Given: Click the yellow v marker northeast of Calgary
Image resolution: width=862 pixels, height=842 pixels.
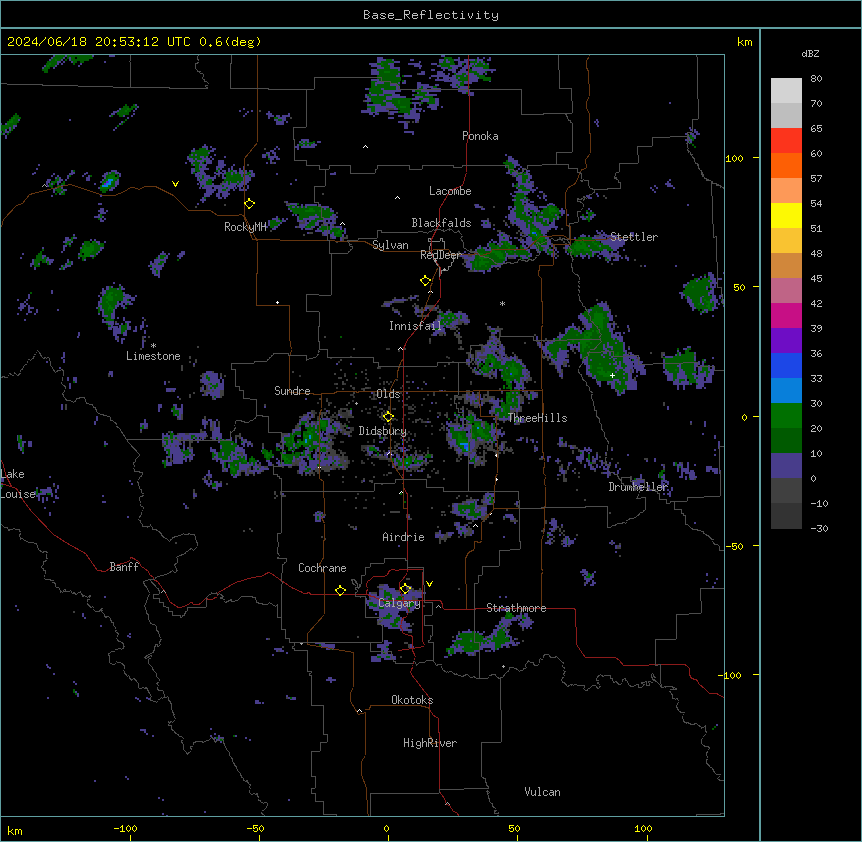Looking at the screenshot, I should [429, 584].
